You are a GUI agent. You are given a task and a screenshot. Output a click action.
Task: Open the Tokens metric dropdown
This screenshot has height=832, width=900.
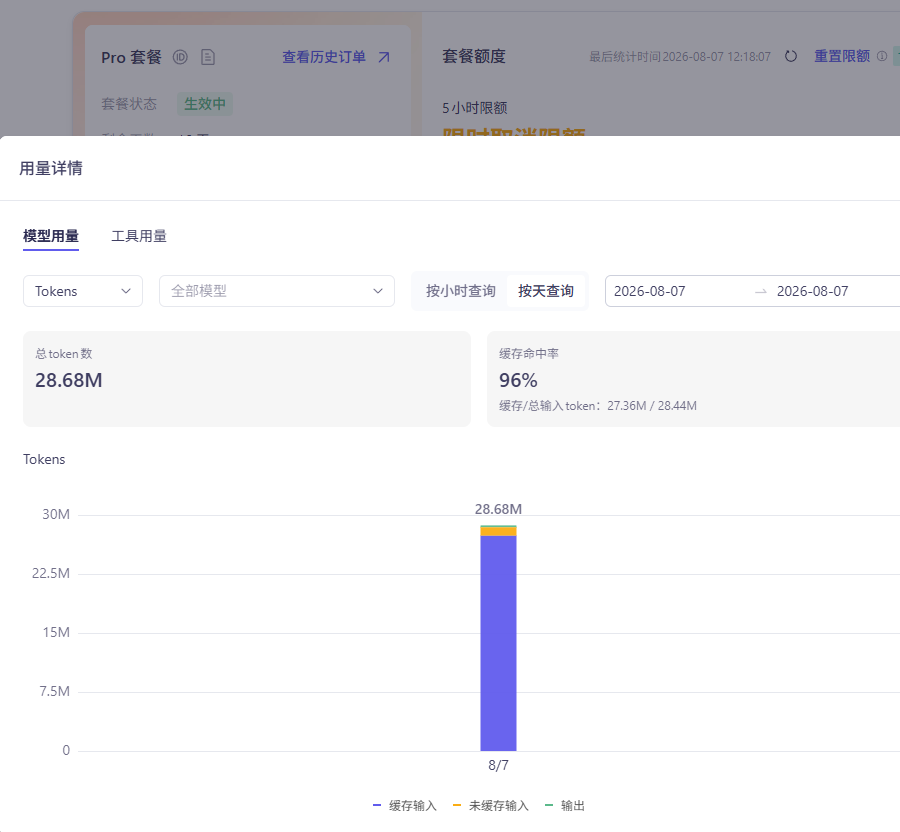tap(83, 291)
